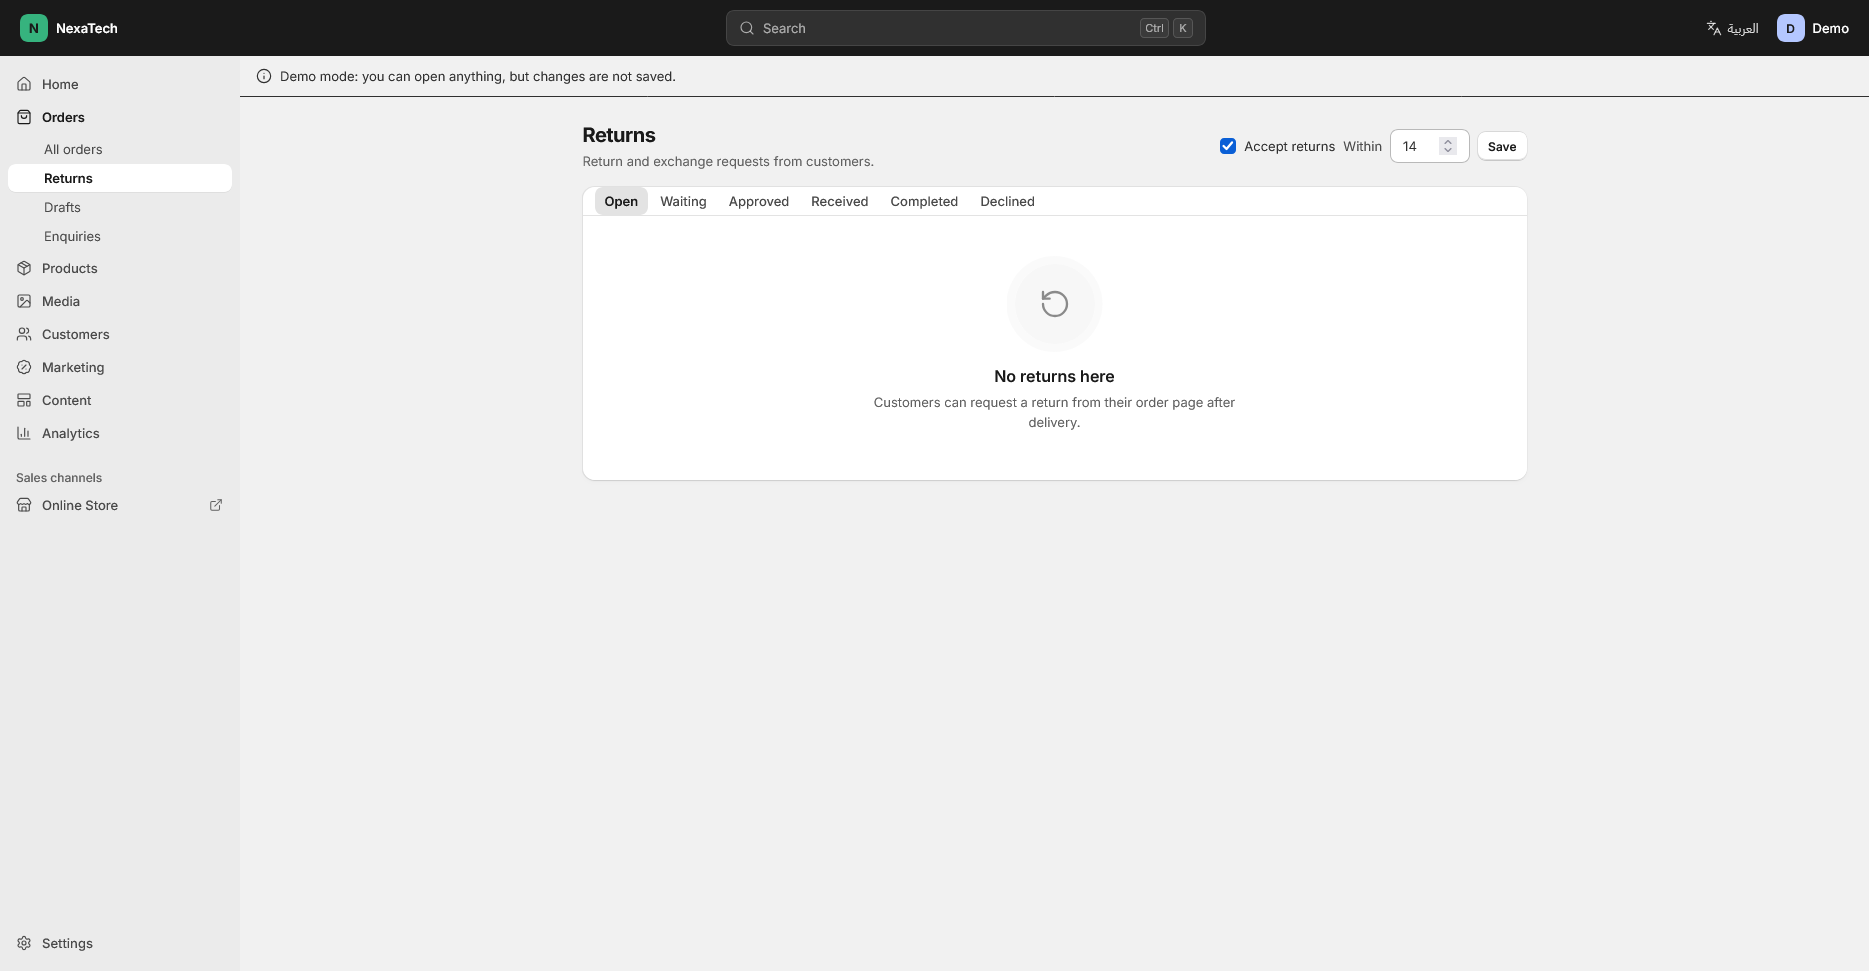Viewport: 1869px width, 971px height.
Task: Click the 'Sales channels' section label
Action: coord(59,477)
